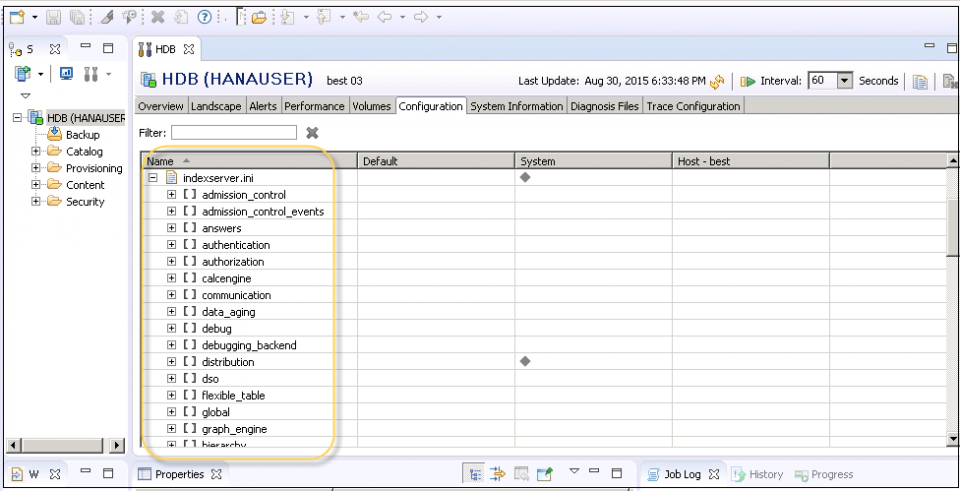Expand the admission_control section
Viewport: 960px width, 491px height.
pos(172,195)
